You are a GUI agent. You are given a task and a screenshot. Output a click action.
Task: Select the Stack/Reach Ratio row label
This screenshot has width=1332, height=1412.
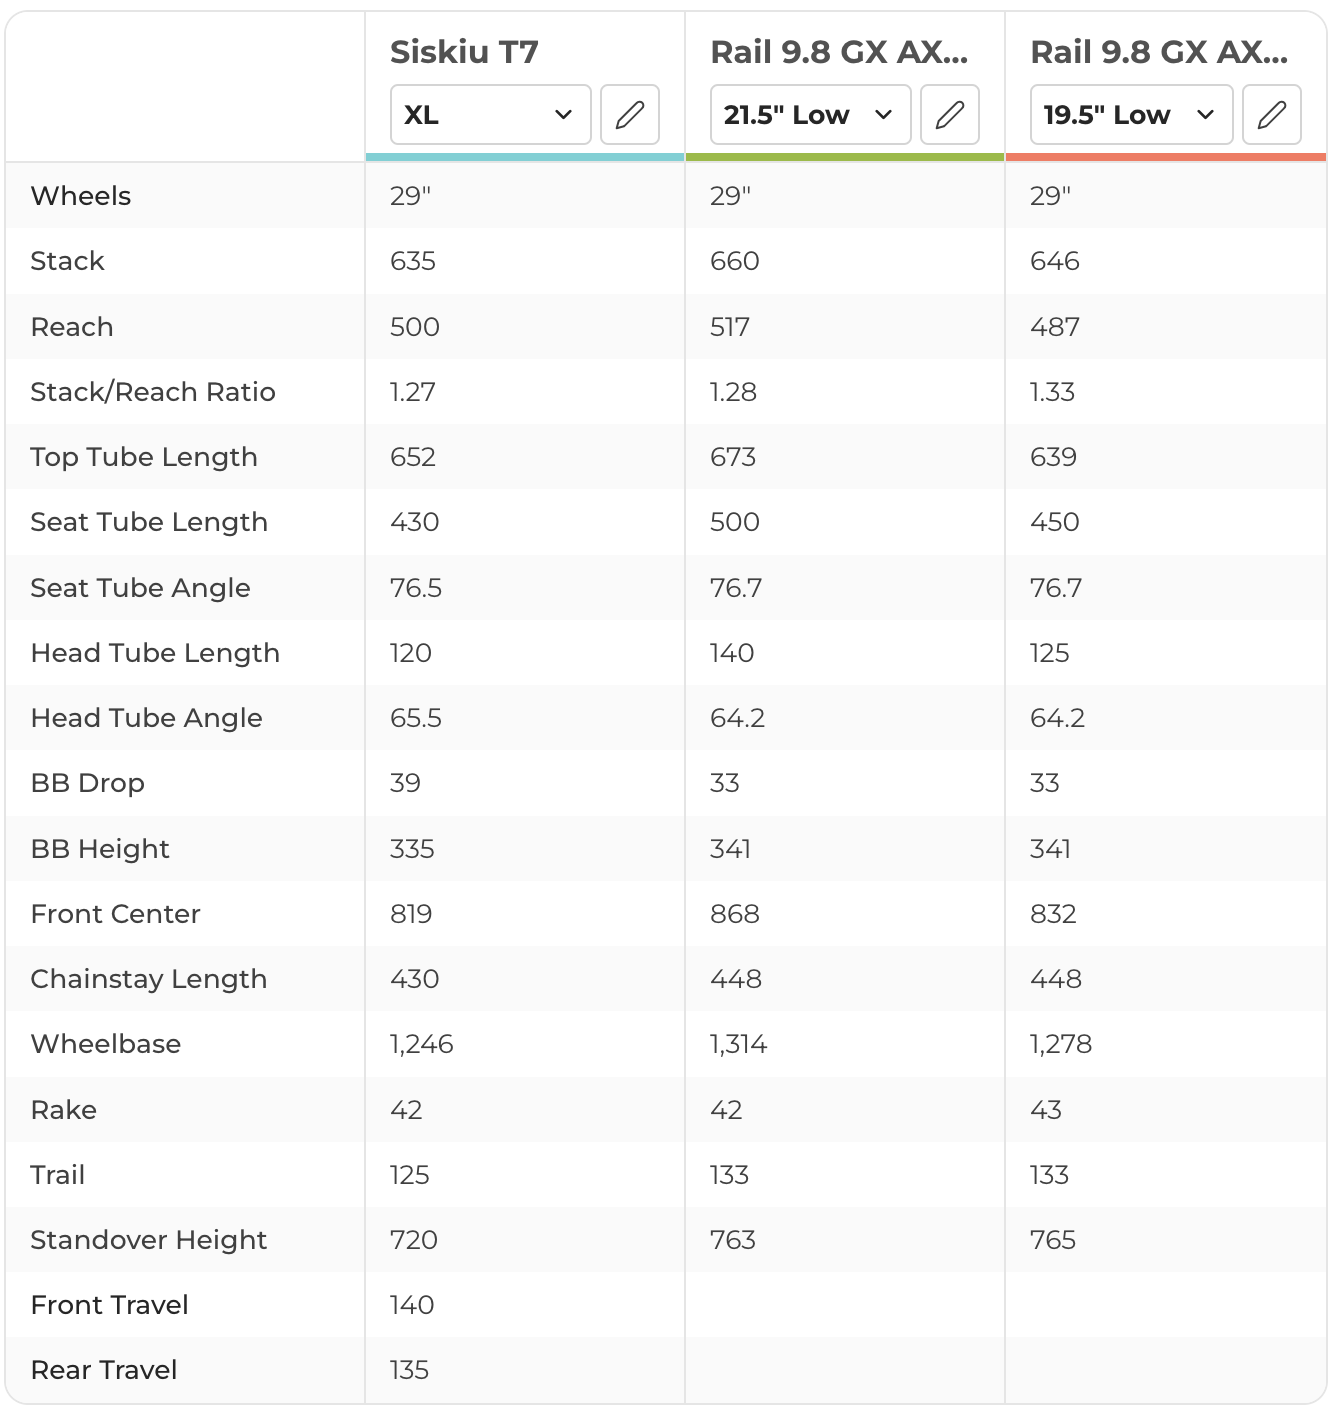(x=153, y=392)
